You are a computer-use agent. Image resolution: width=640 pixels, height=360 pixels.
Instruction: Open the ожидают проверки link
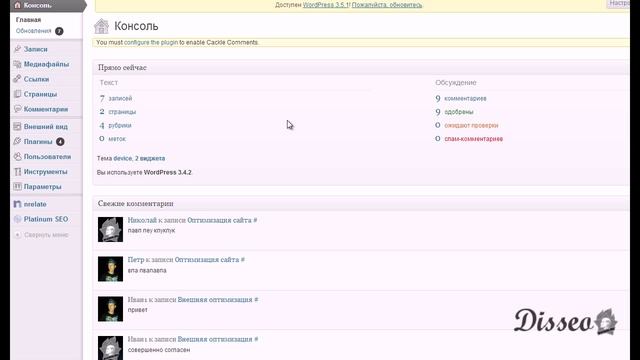pyautogui.click(x=471, y=125)
